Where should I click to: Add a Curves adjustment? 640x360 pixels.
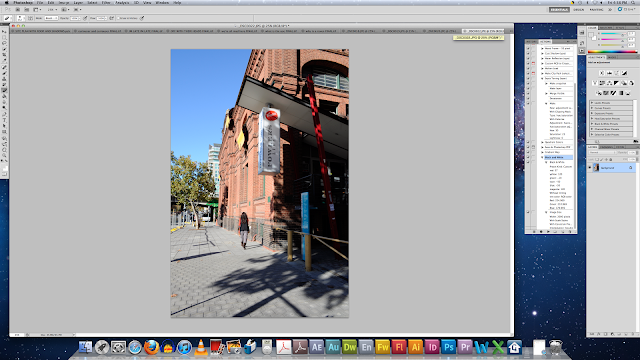pos(617,73)
